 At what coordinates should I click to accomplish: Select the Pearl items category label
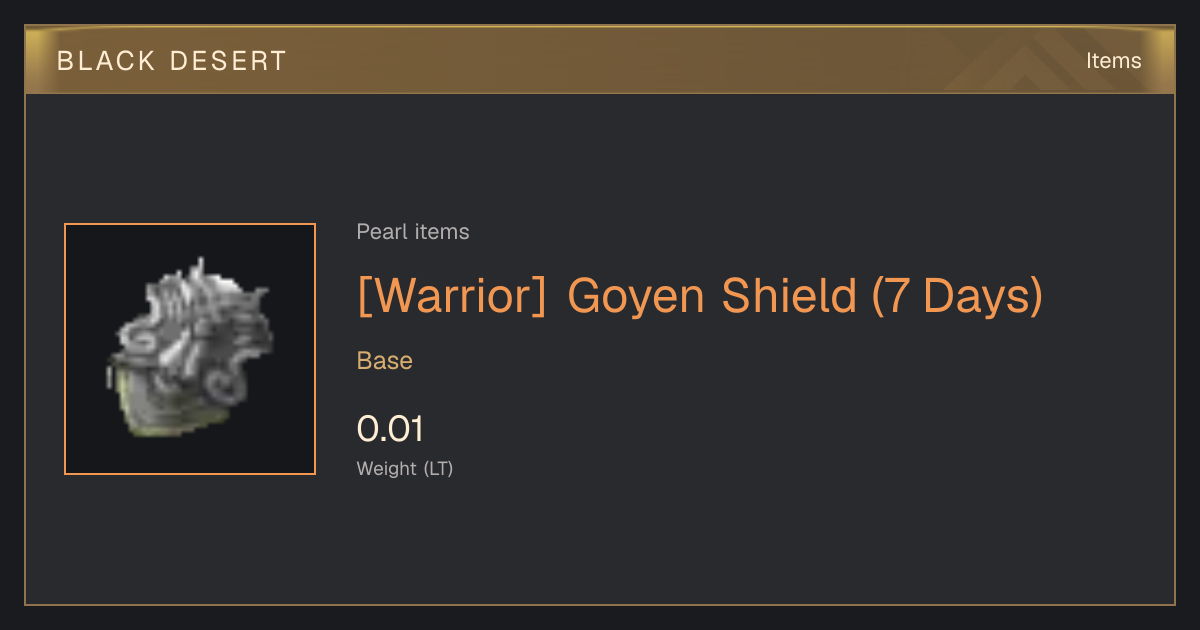click(413, 232)
